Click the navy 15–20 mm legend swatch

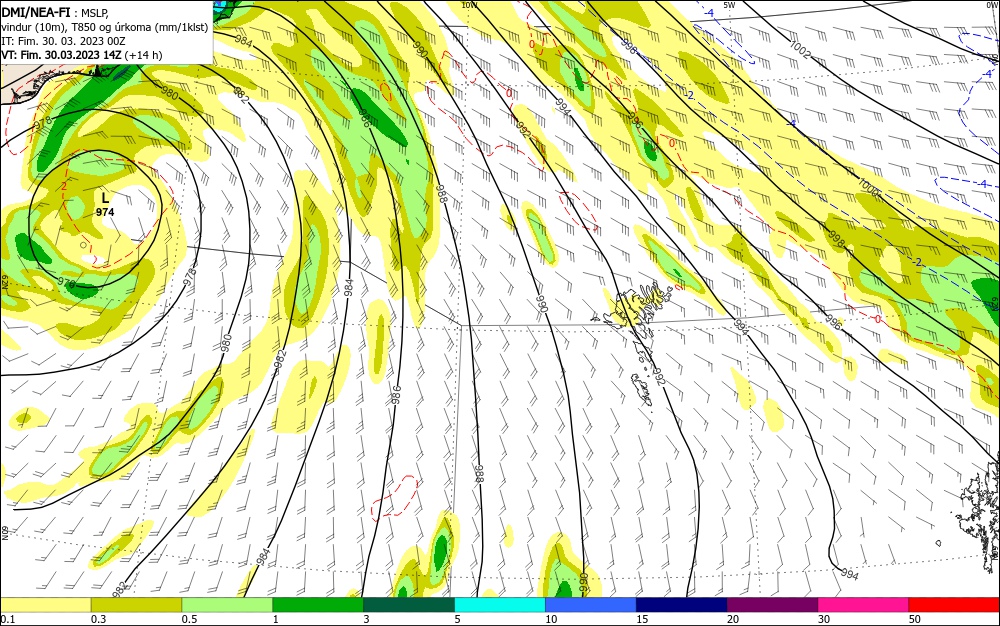pyautogui.click(x=682, y=605)
